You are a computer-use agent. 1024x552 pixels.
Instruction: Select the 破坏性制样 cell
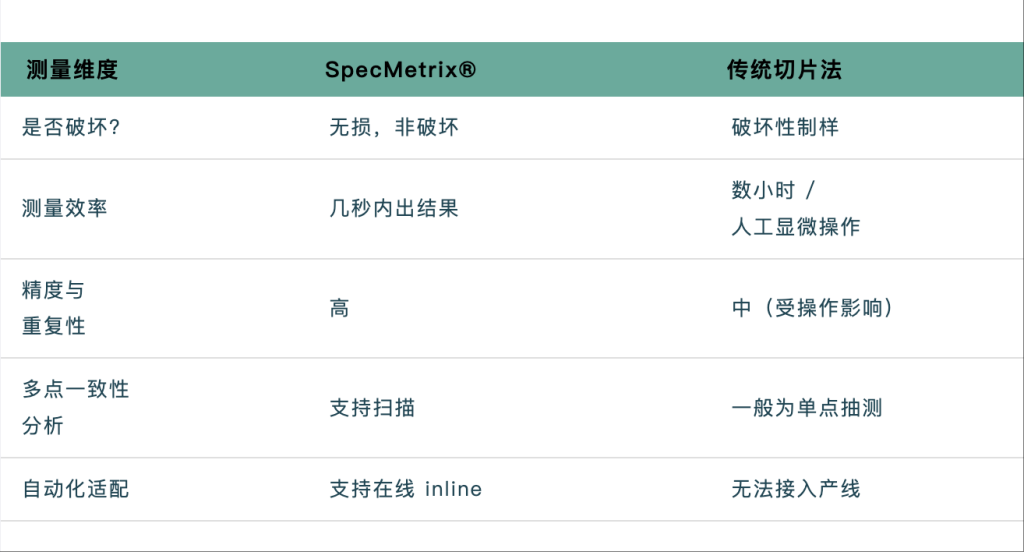coord(785,127)
